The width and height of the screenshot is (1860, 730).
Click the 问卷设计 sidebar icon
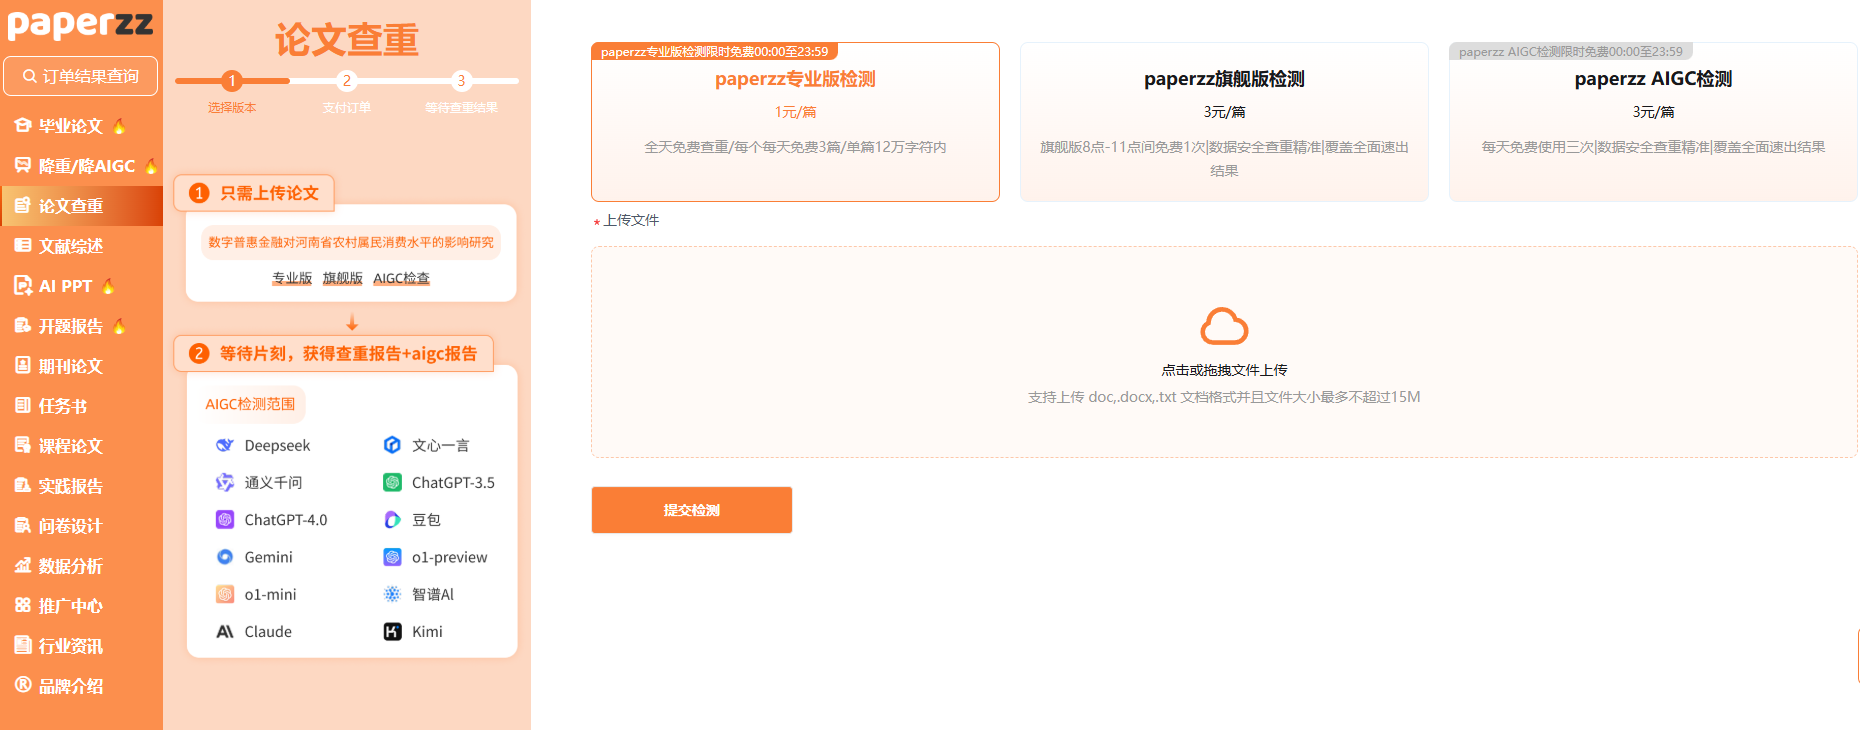(x=23, y=525)
